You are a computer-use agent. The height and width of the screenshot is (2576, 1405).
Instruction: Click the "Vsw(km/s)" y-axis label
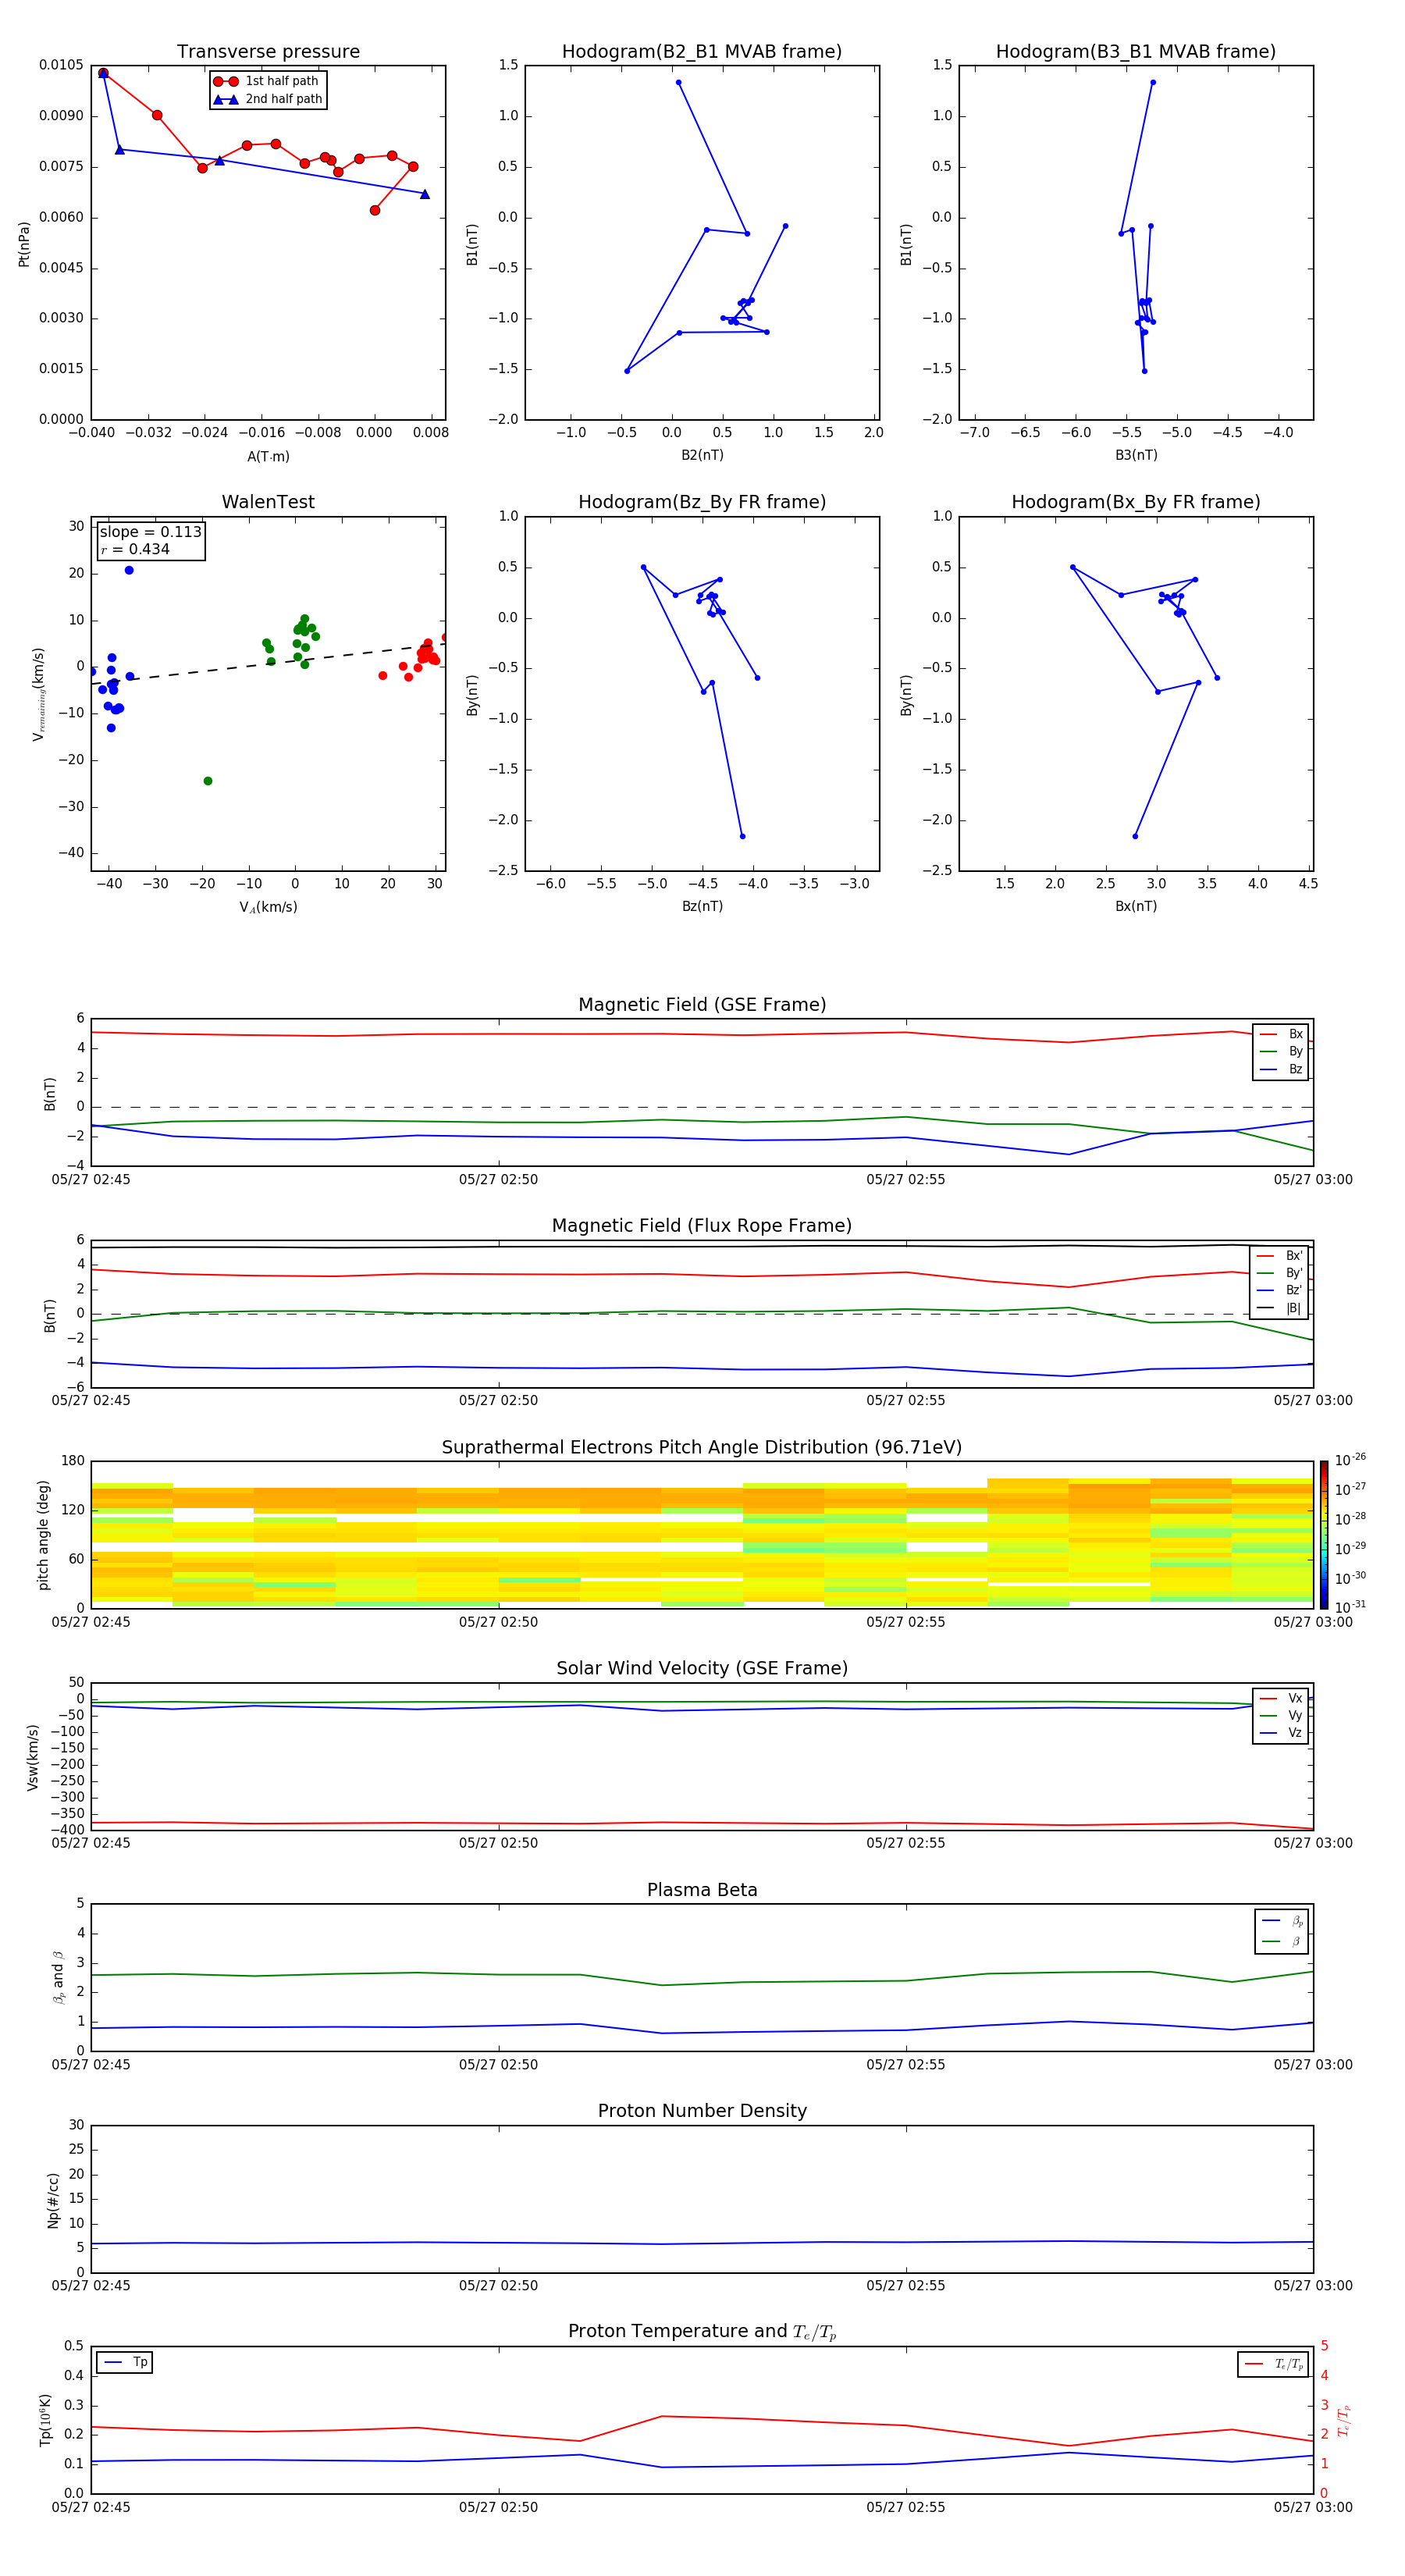coord(33,1756)
